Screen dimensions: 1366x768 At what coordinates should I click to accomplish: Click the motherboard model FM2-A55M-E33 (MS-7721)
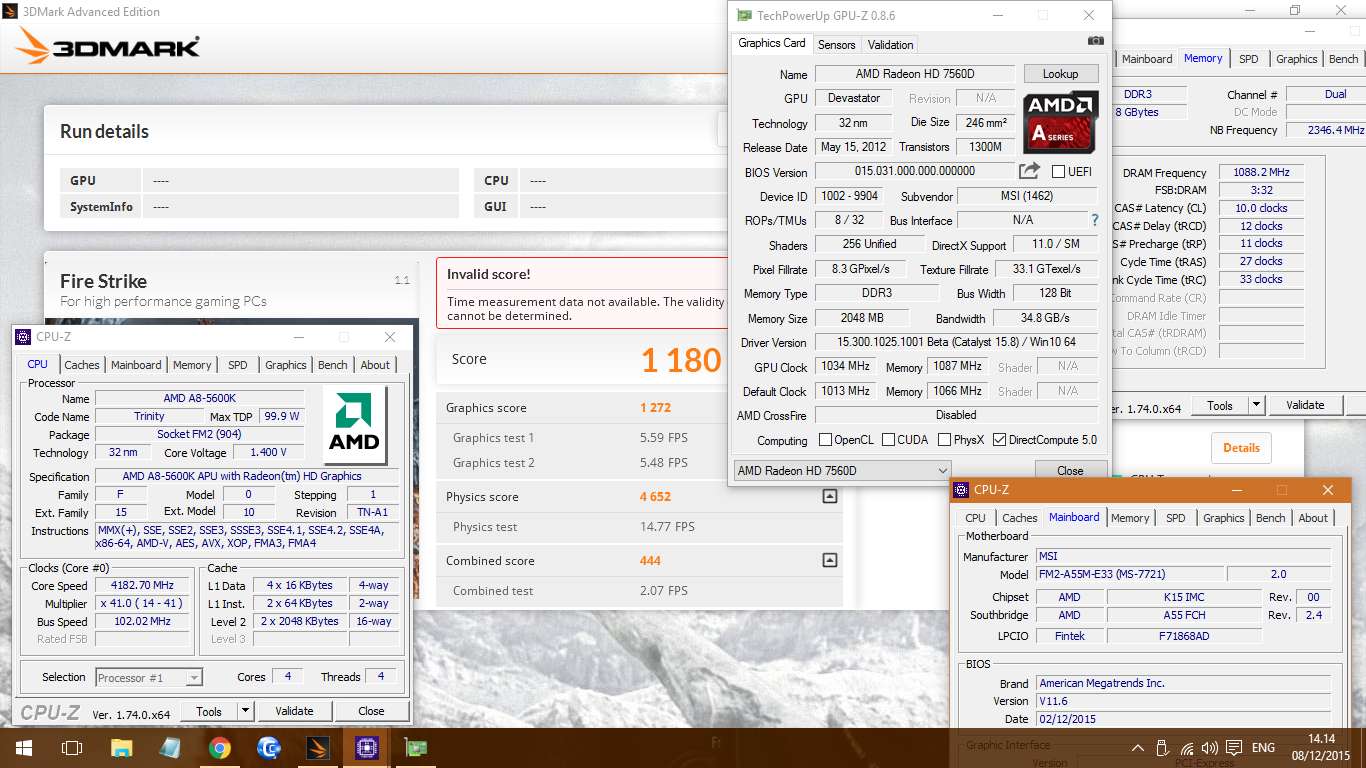(x=1128, y=574)
